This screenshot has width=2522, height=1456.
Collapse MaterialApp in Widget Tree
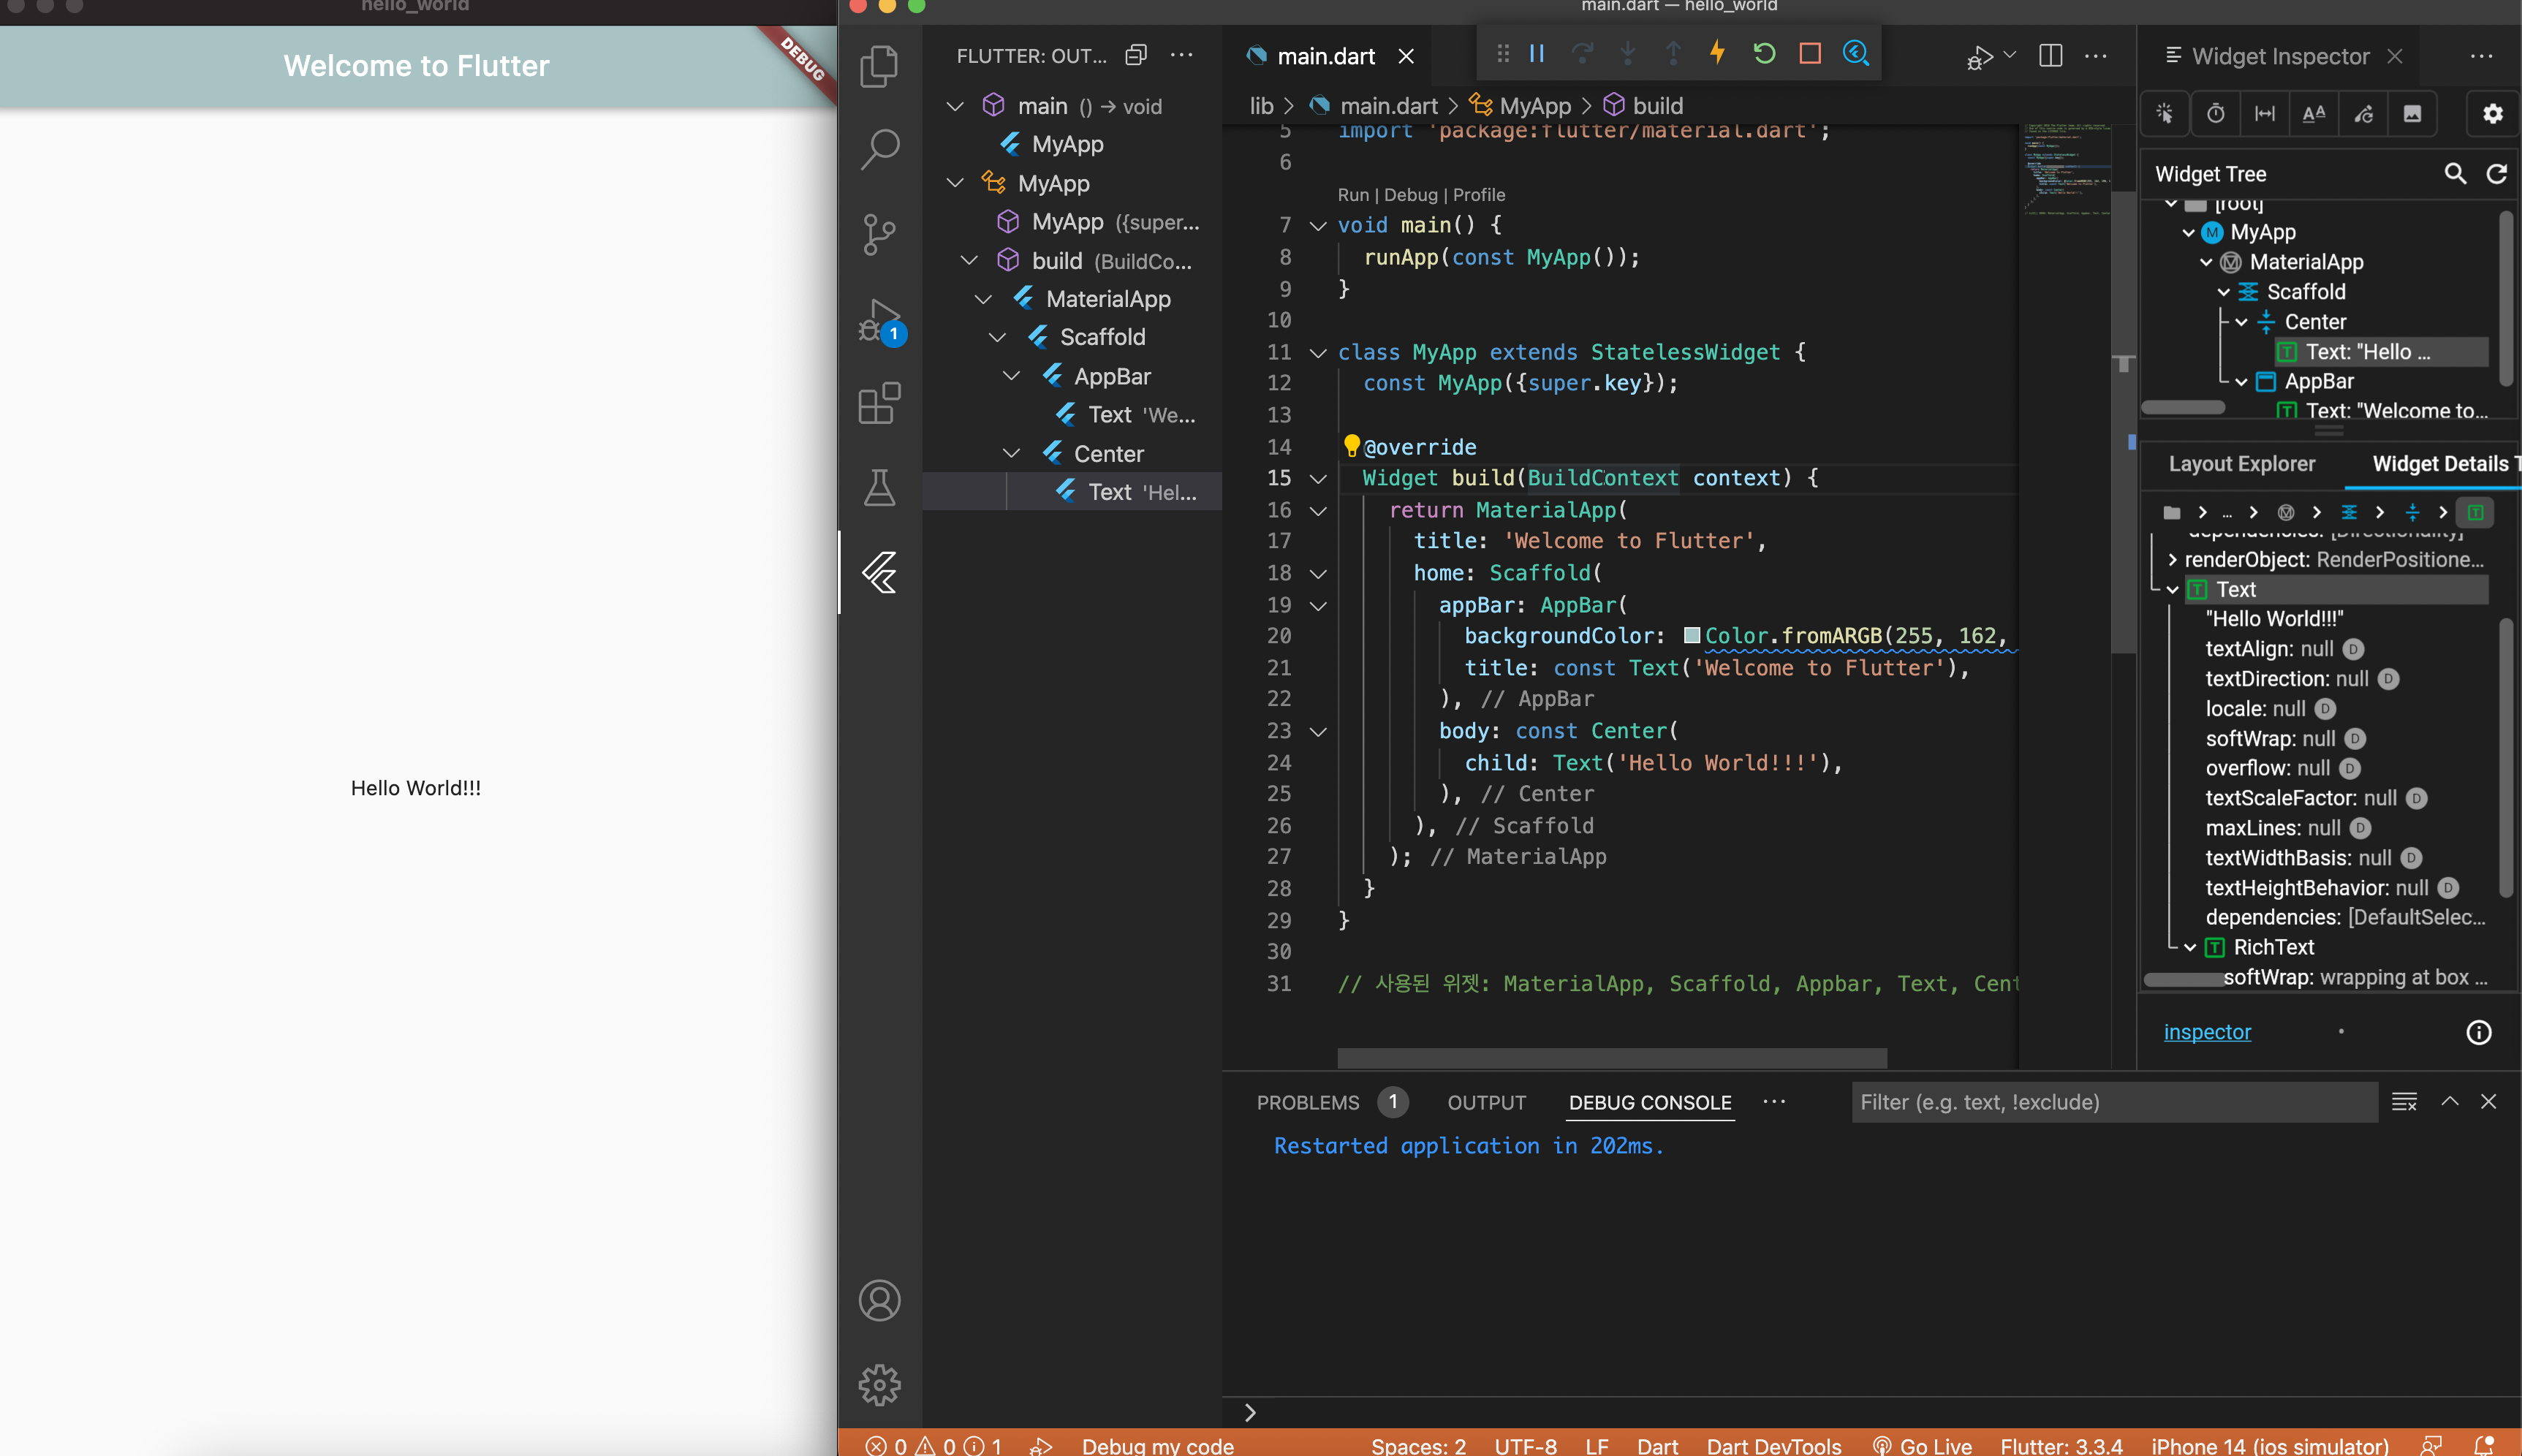(x=2206, y=263)
